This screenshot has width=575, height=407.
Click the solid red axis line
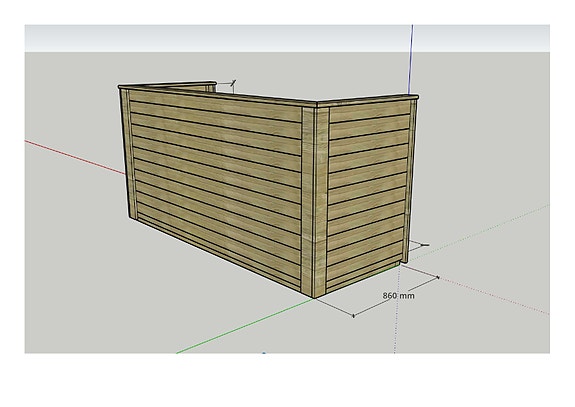click(x=75, y=157)
